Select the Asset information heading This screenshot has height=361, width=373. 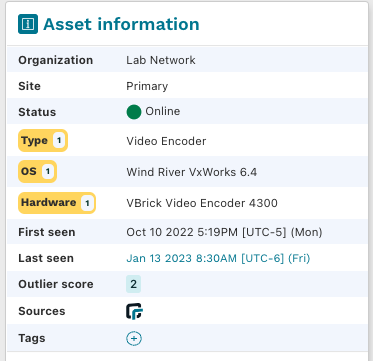tap(121, 24)
